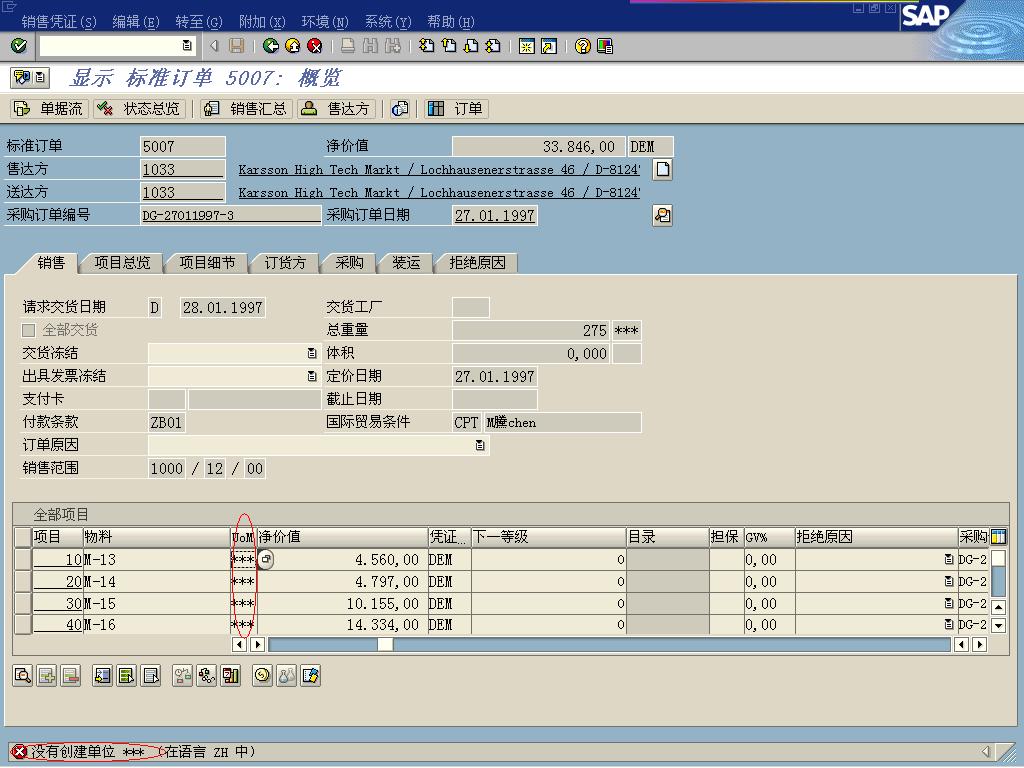
Task: Open the 环境(N) menu
Action: coord(325,21)
